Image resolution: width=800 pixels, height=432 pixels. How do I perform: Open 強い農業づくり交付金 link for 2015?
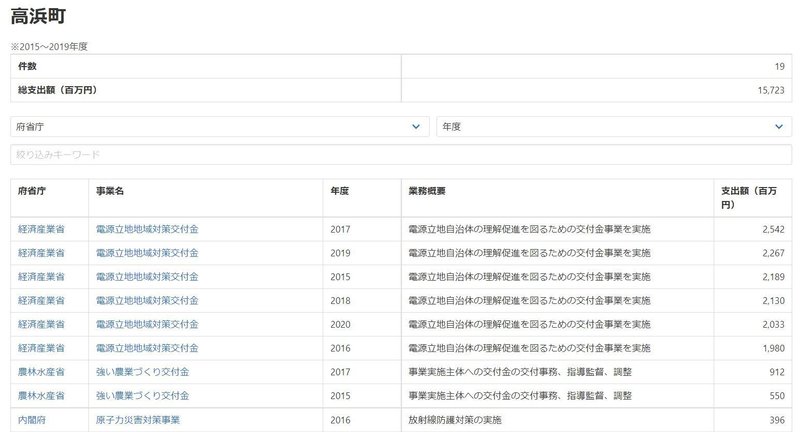142,395
